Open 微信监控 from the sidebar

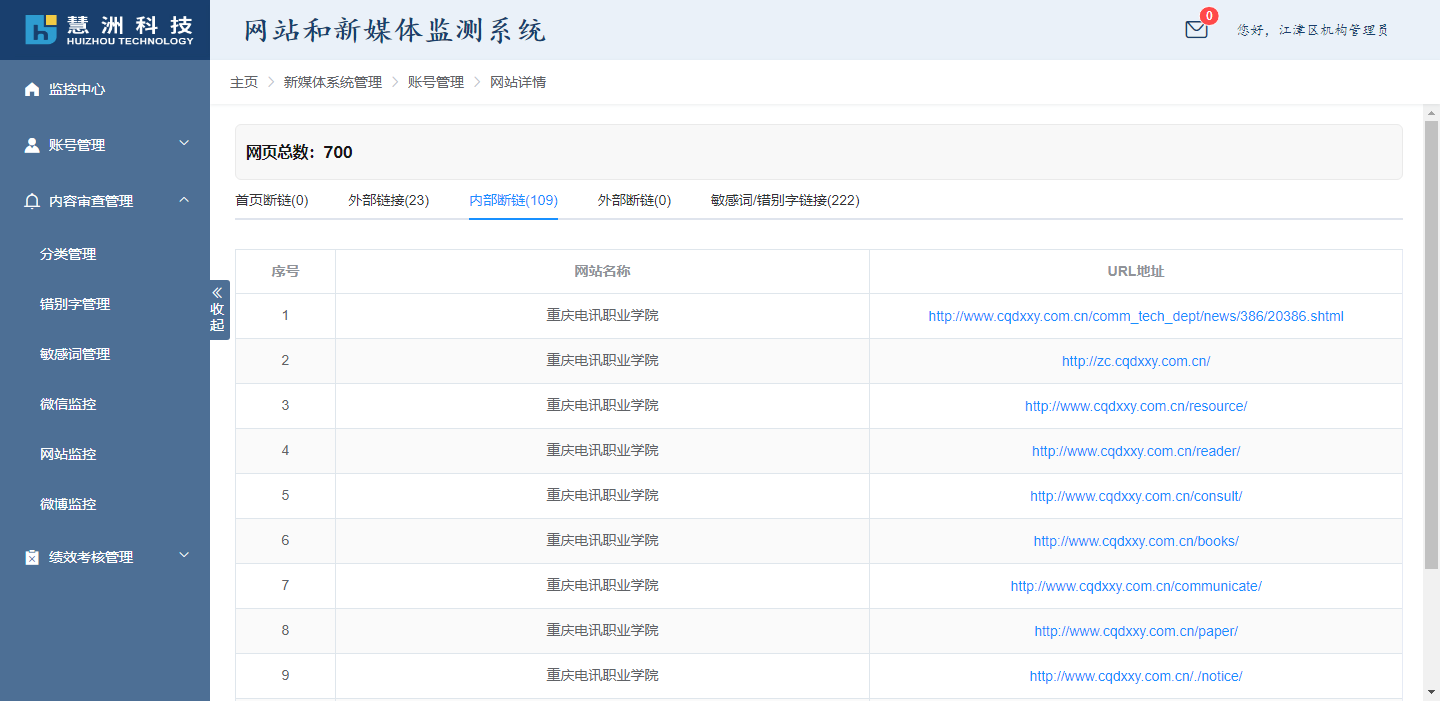coord(68,404)
